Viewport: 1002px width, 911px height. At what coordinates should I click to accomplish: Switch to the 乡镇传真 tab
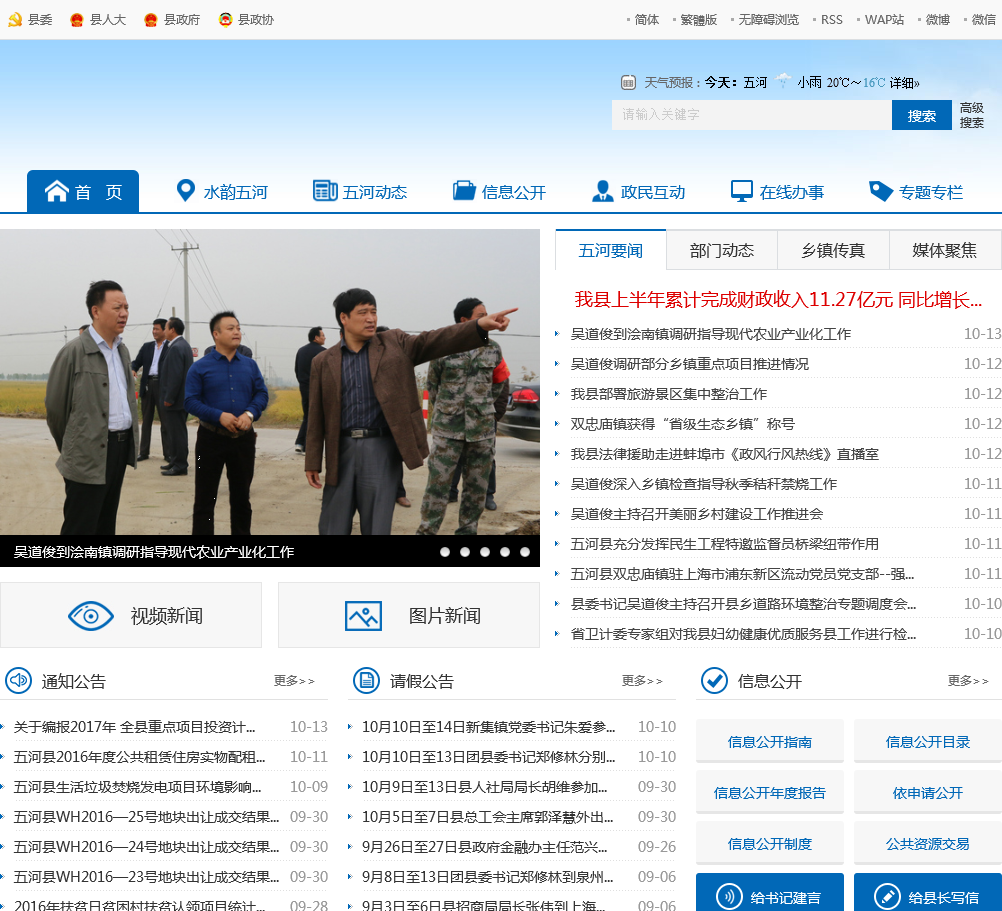click(833, 250)
